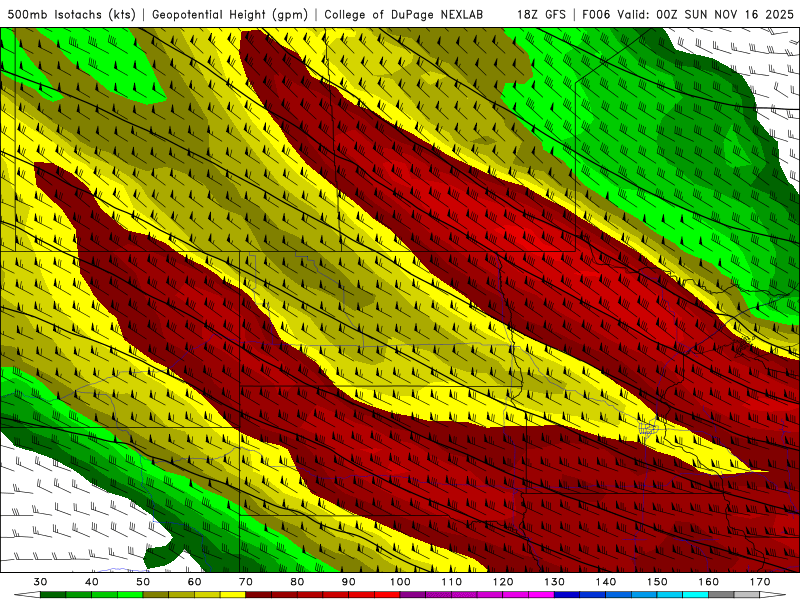Click the "Geopotential Height (gpm)" title text

point(230,14)
